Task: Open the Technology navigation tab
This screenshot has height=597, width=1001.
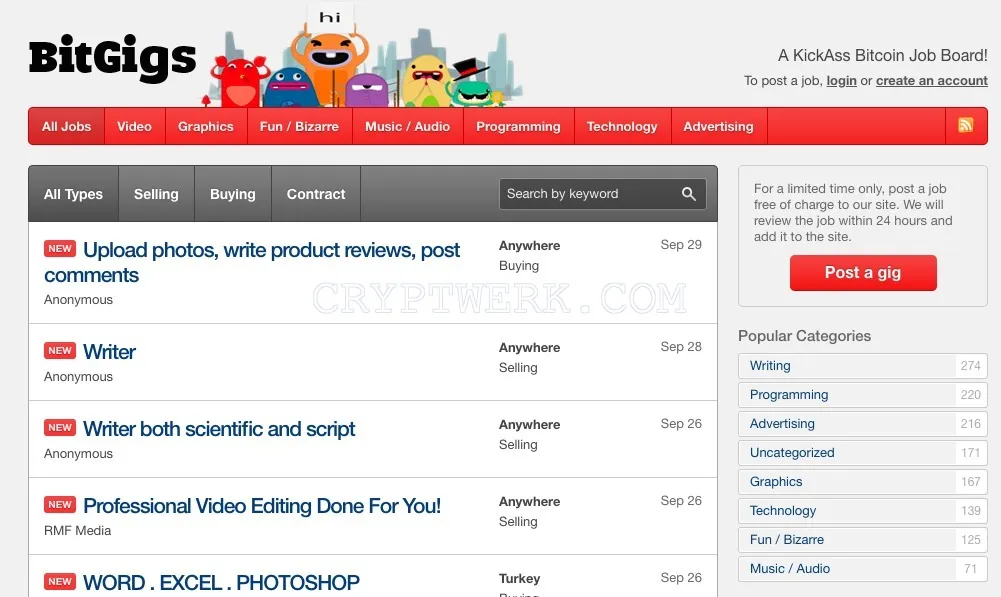Action: (622, 126)
